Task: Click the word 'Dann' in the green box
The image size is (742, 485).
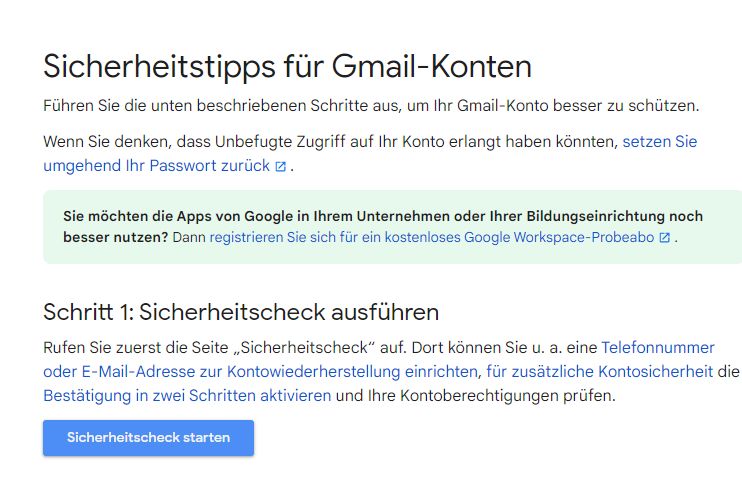Action: (x=189, y=237)
